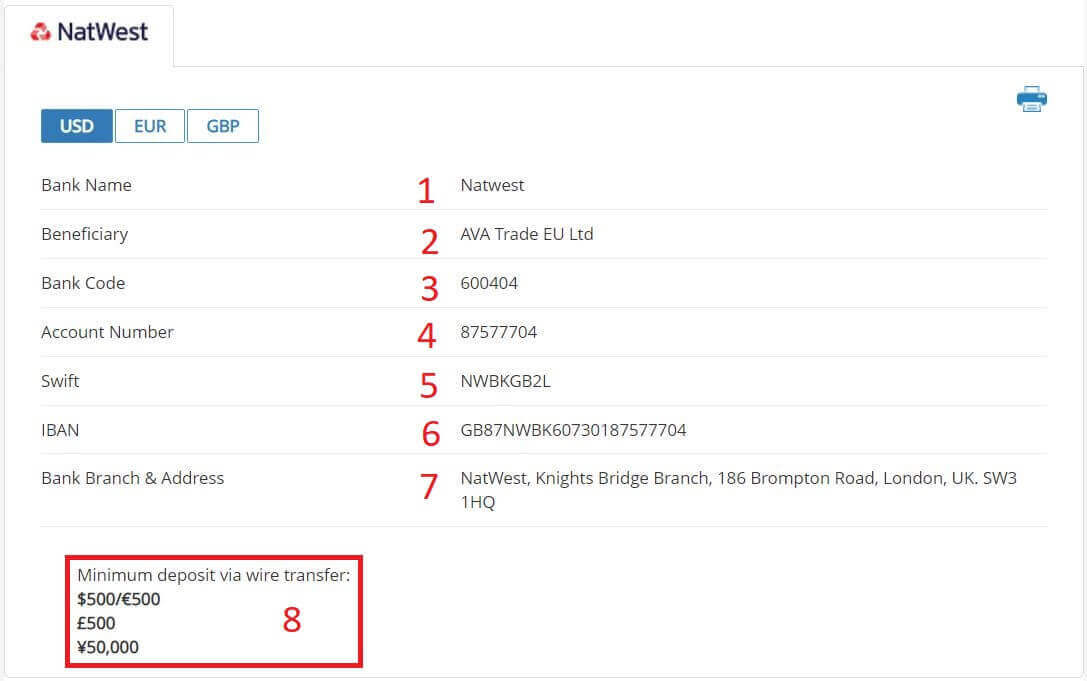Click the bank code 600404
The width and height of the screenshot is (1087, 681).
tap(489, 283)
